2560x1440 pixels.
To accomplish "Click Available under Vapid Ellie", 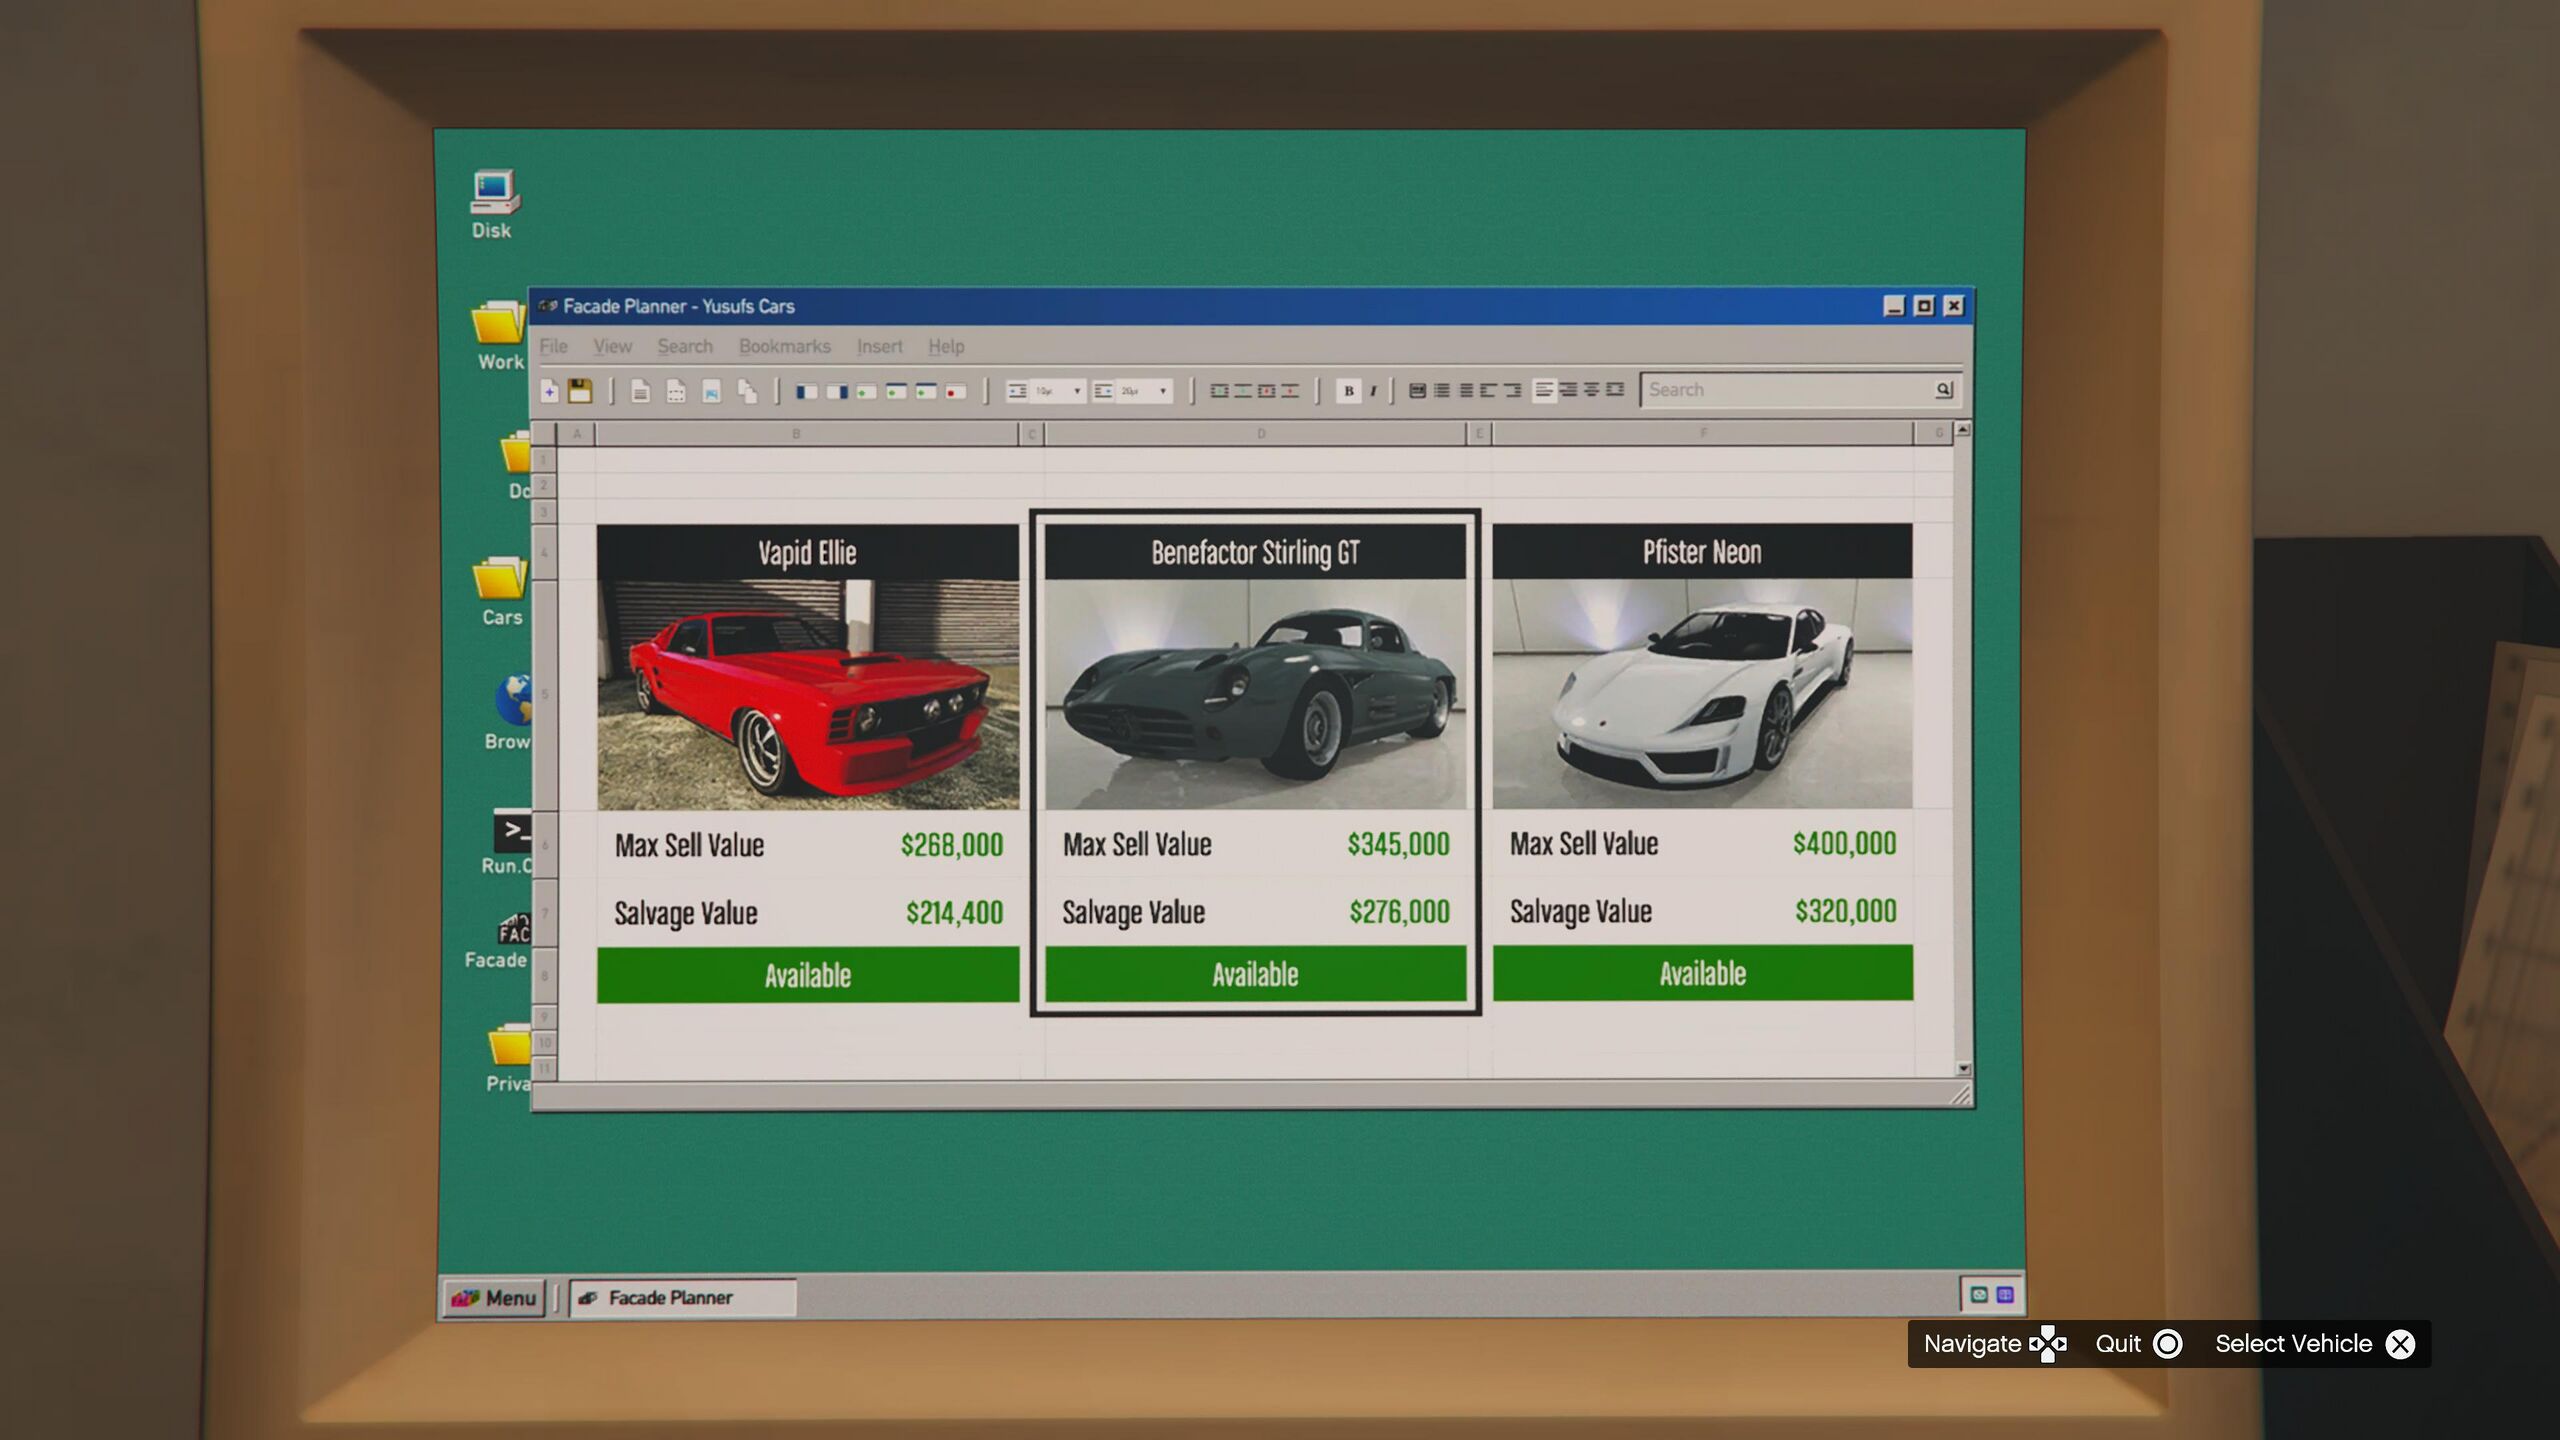I will tap(808, 975).
